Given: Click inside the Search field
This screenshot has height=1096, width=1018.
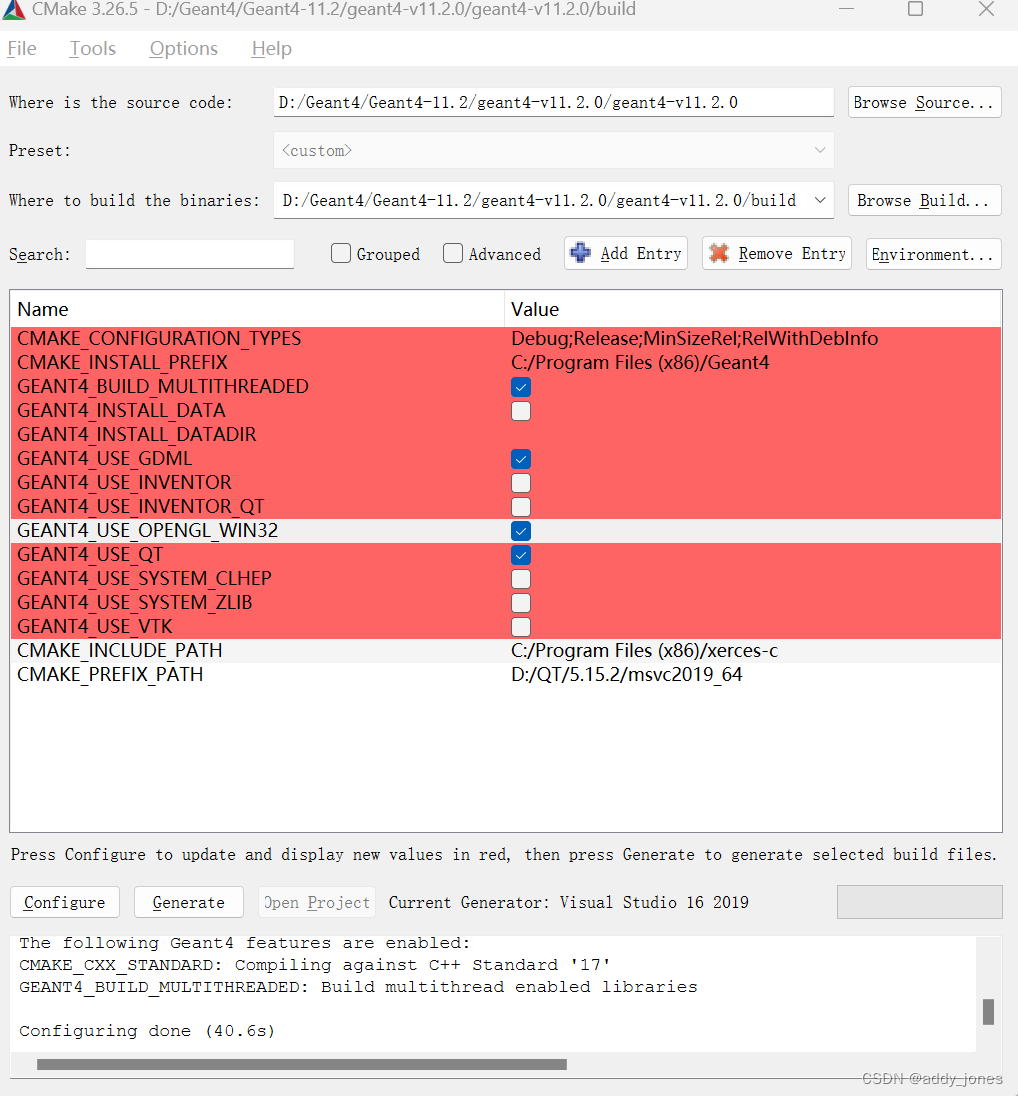Looking at the screenshot, I should click(x=189, y=254).
